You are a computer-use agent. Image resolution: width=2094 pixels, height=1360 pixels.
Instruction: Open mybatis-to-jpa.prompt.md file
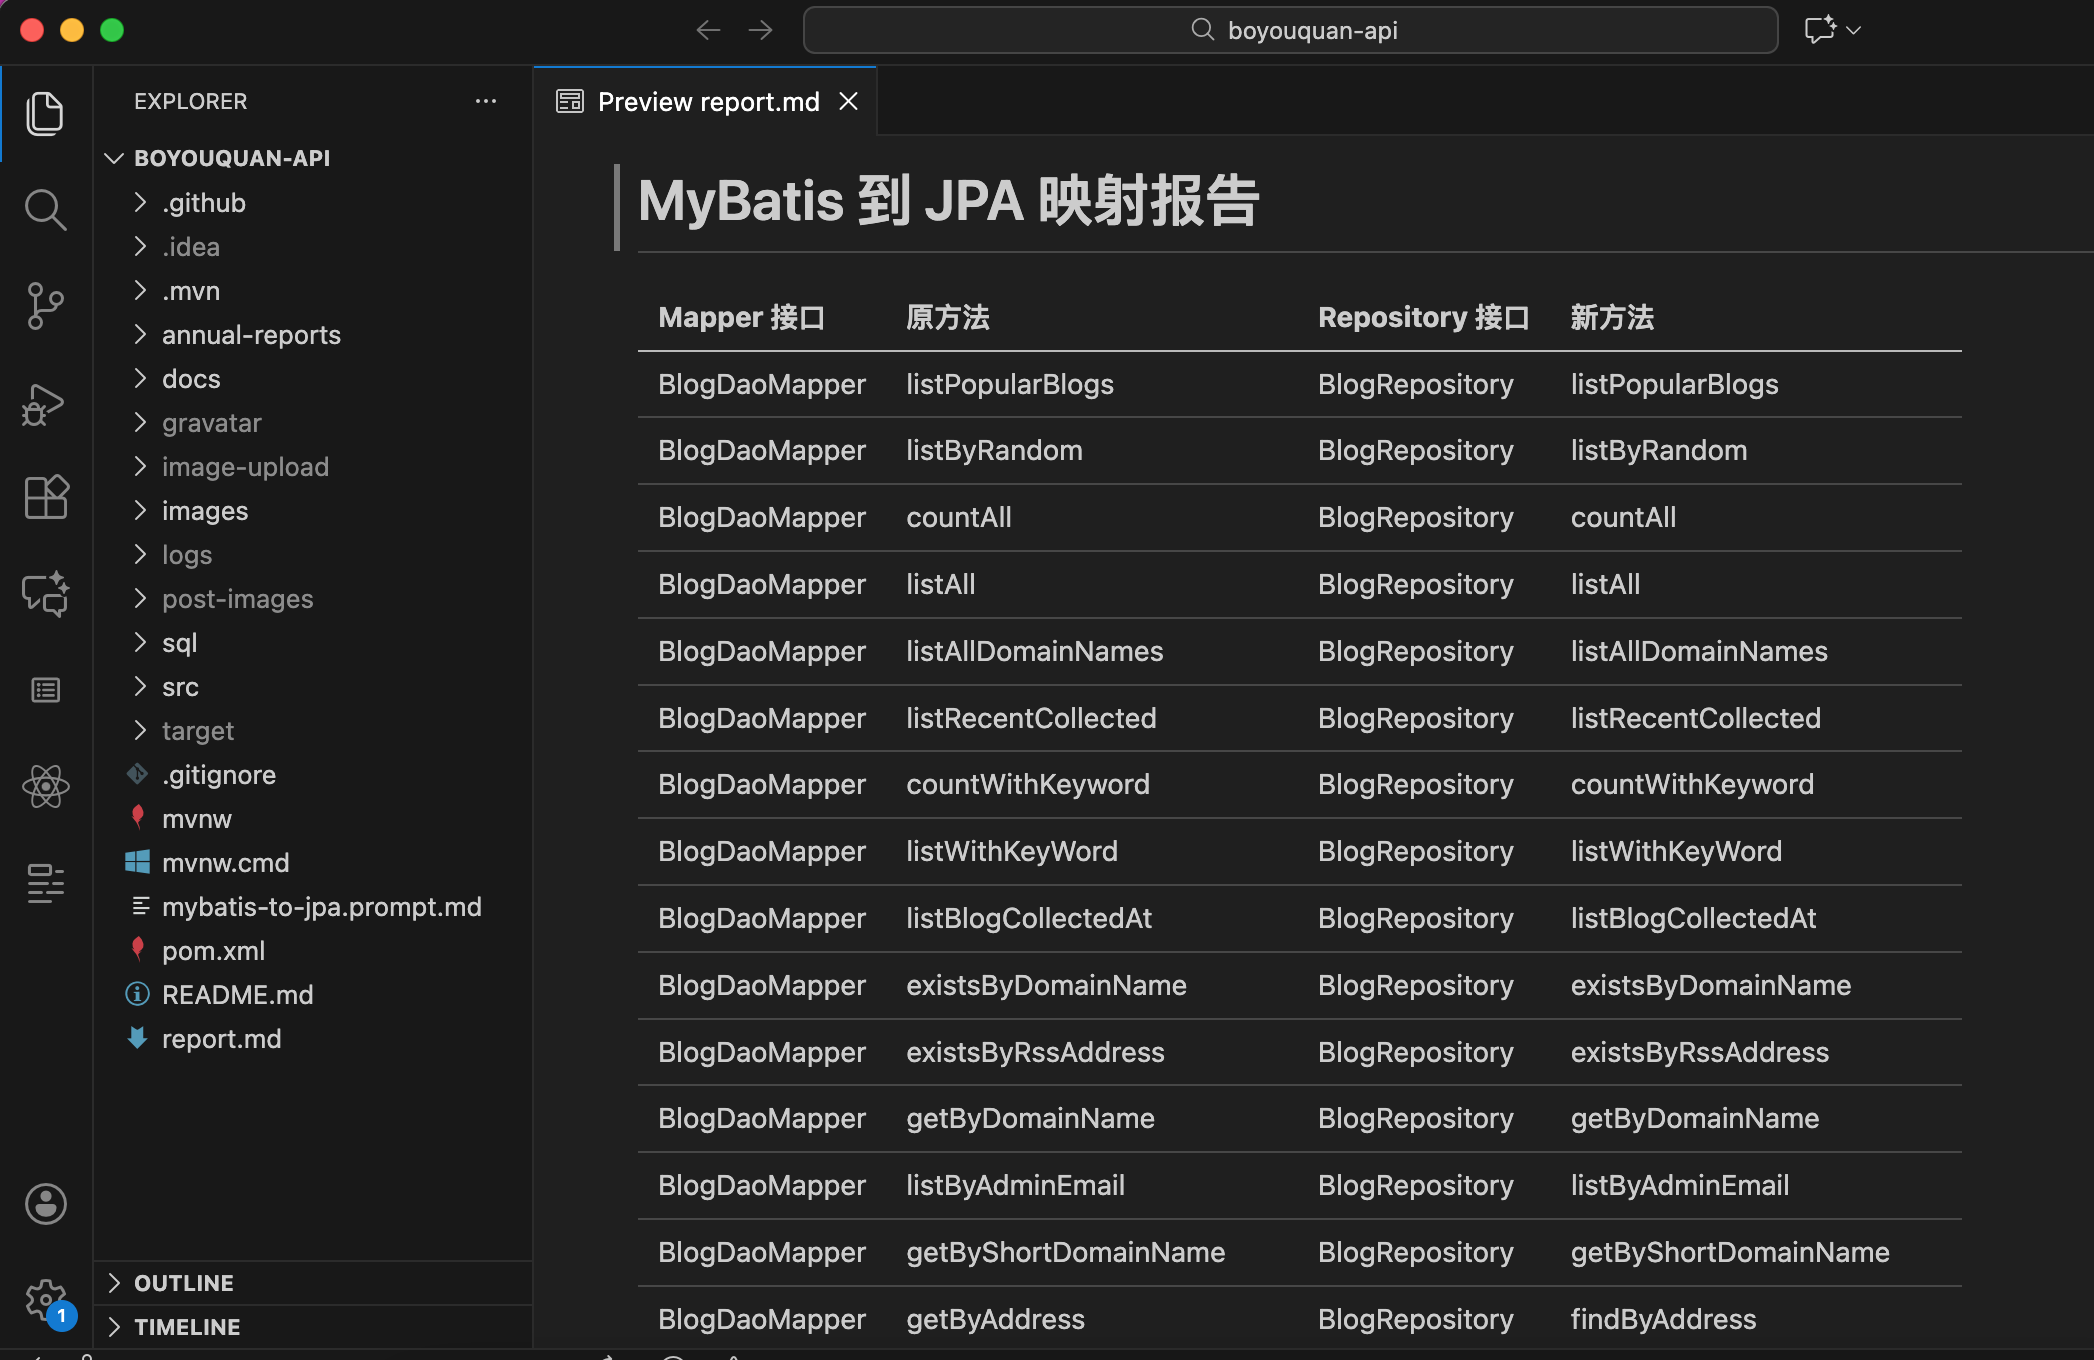click(322, 906)
